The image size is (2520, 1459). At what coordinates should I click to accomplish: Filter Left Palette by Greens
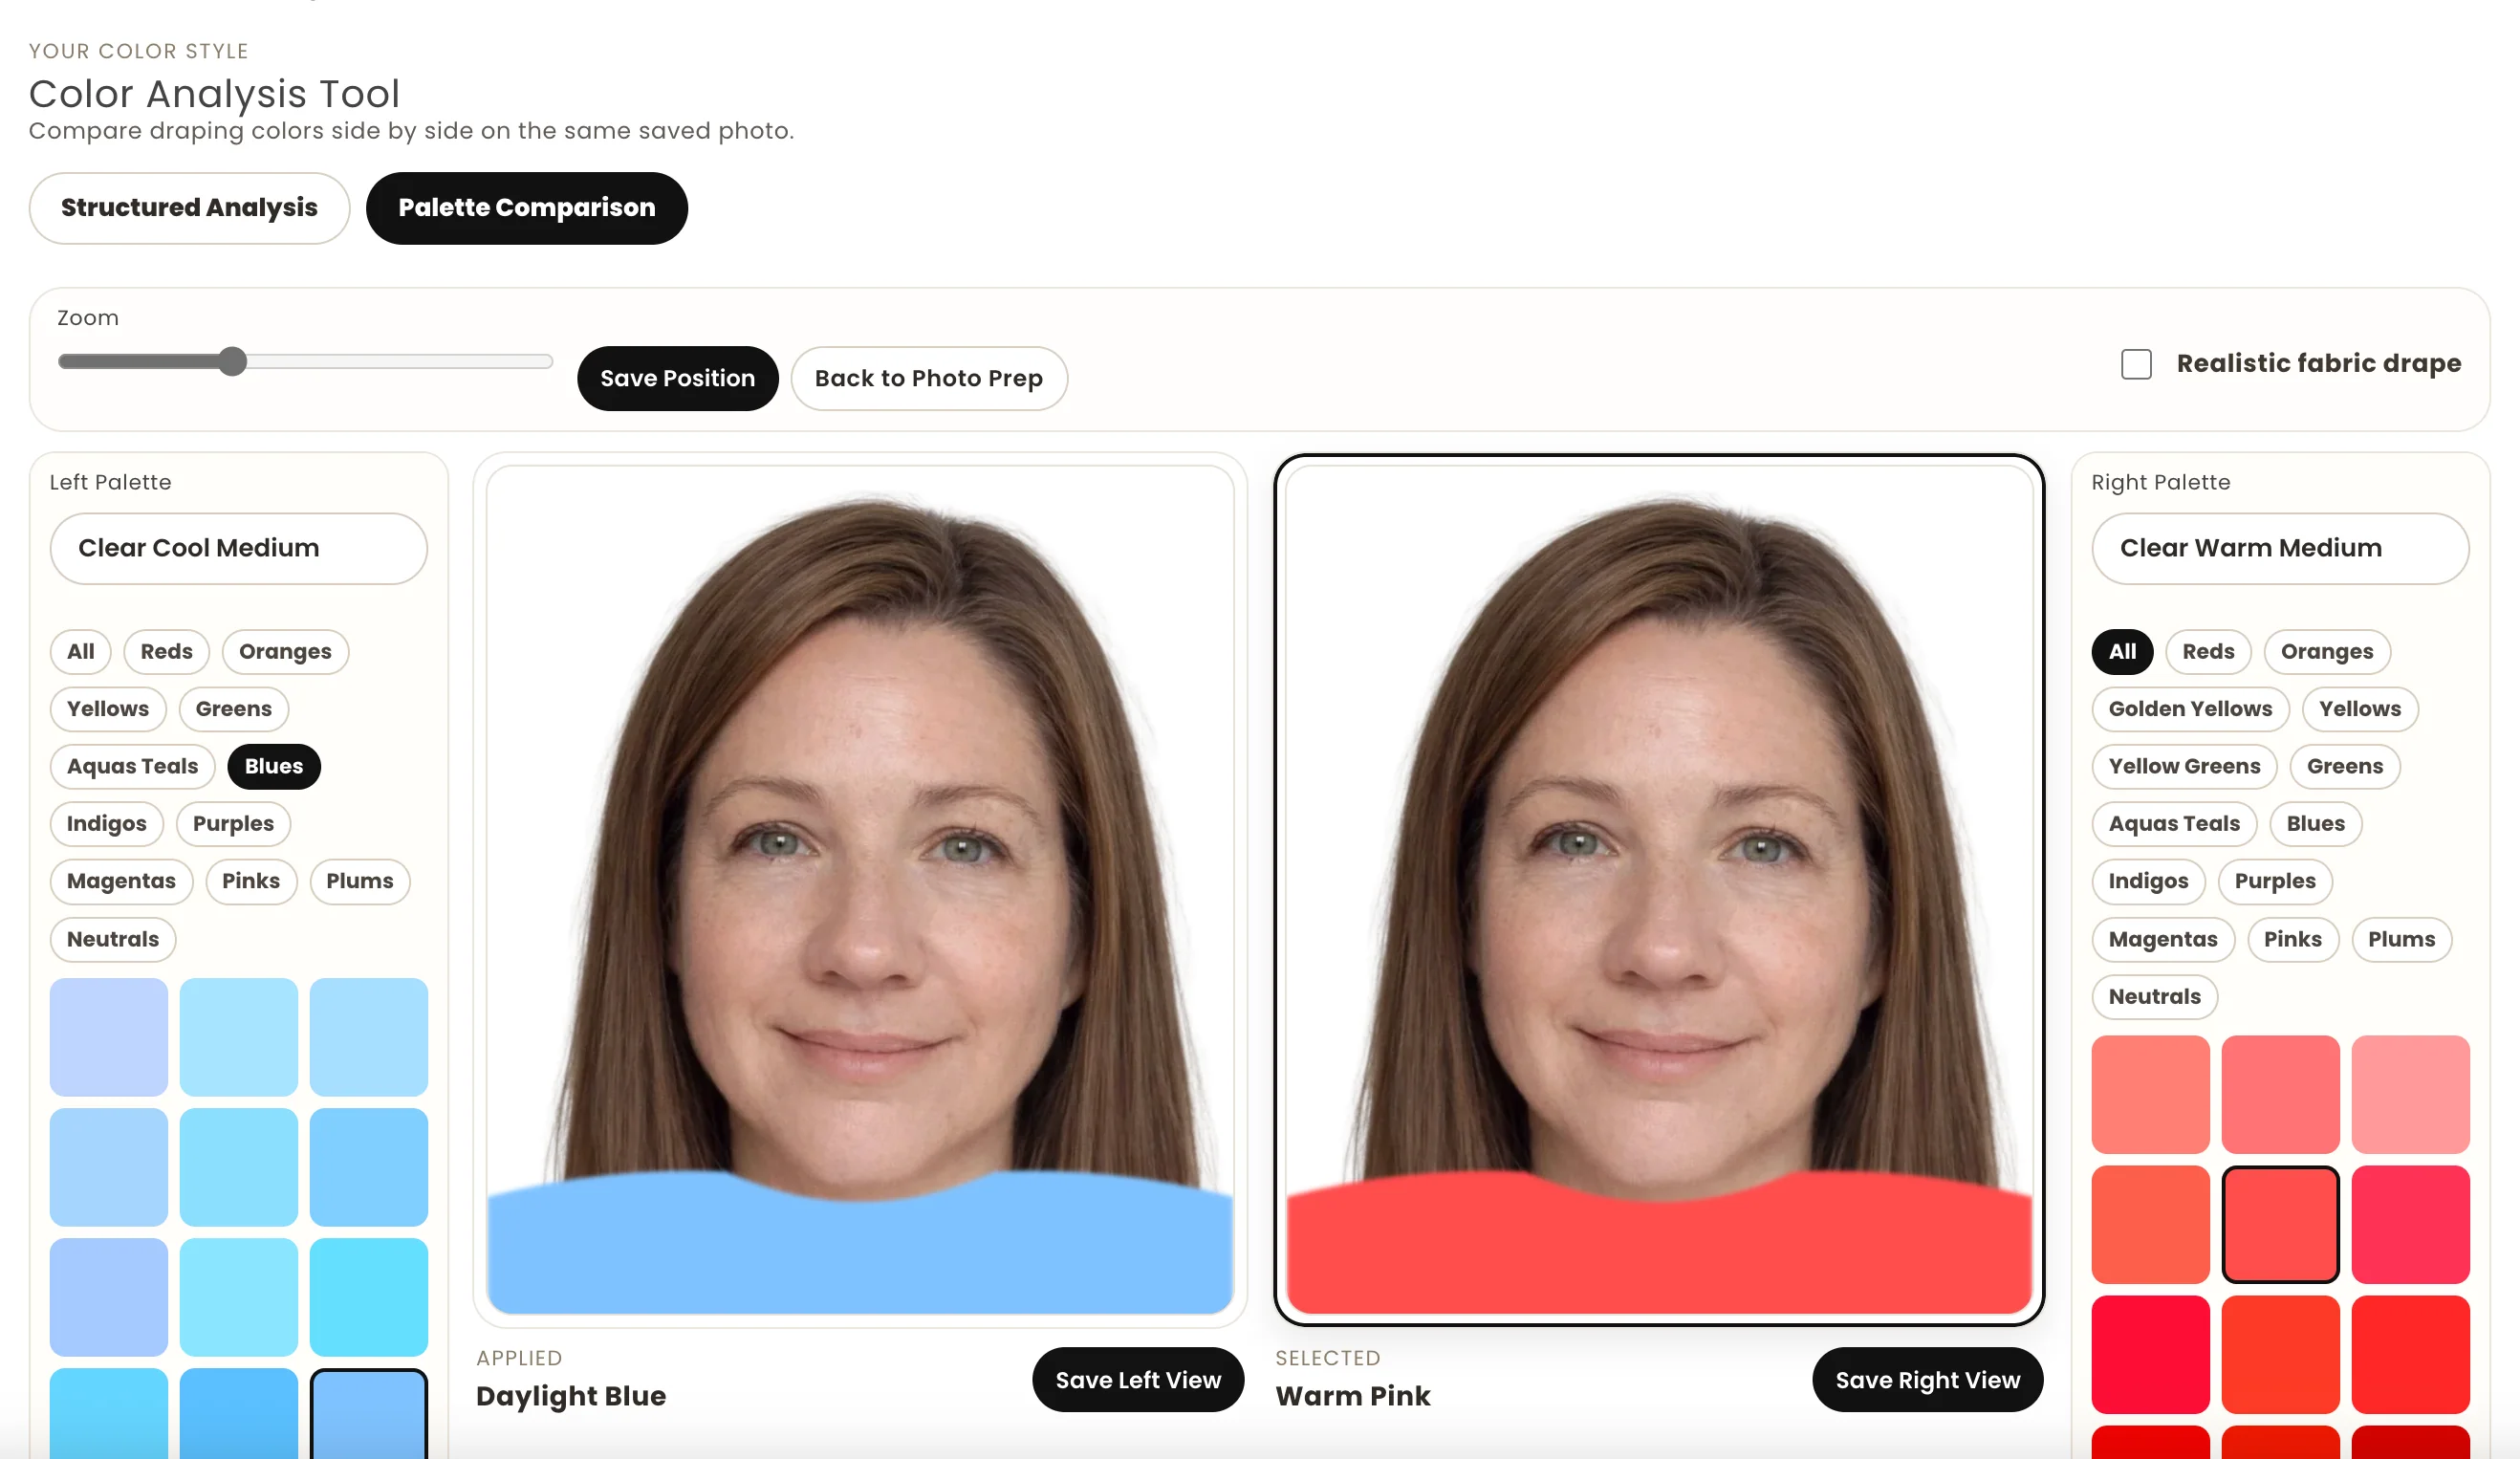tap(233, 709)
